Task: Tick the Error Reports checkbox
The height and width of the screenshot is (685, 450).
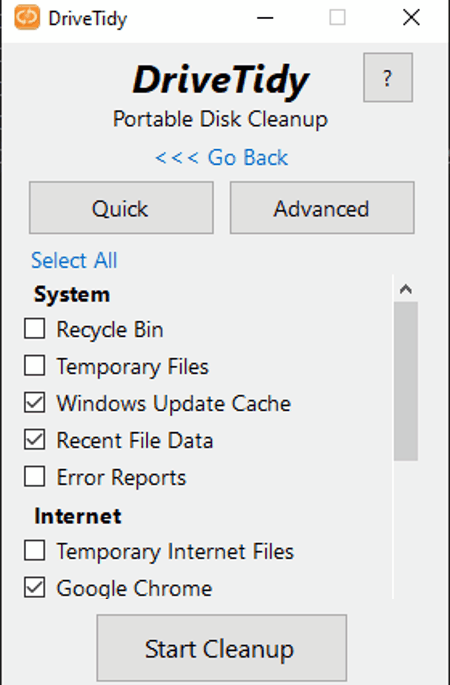Action: pyautogui.click(x=35, y=477)
